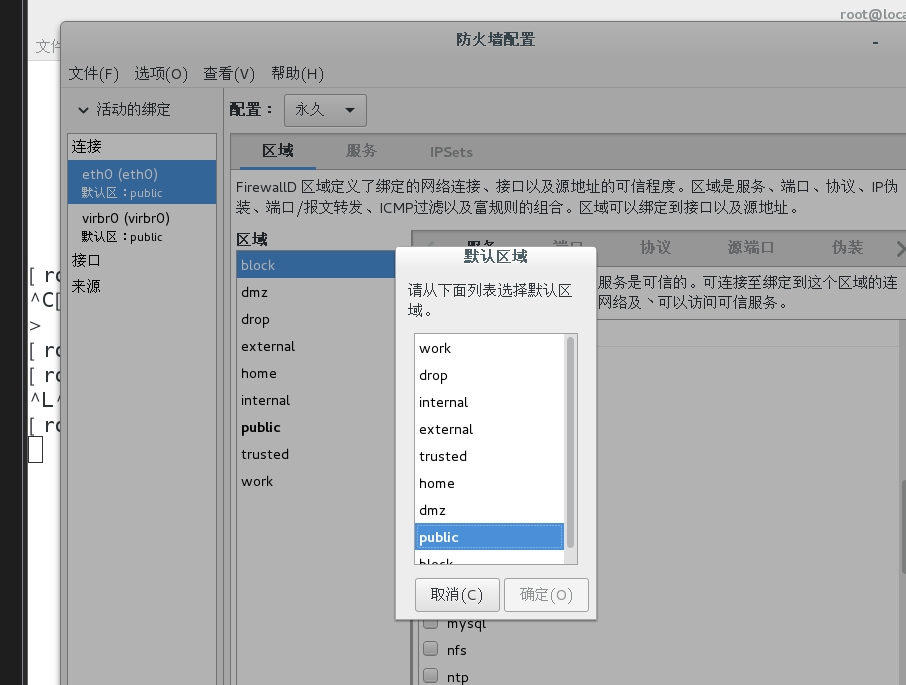The height and width of the screenshot is (685, 906).
Task: Open the 帮助(H) menu
Action: point(298,74)
